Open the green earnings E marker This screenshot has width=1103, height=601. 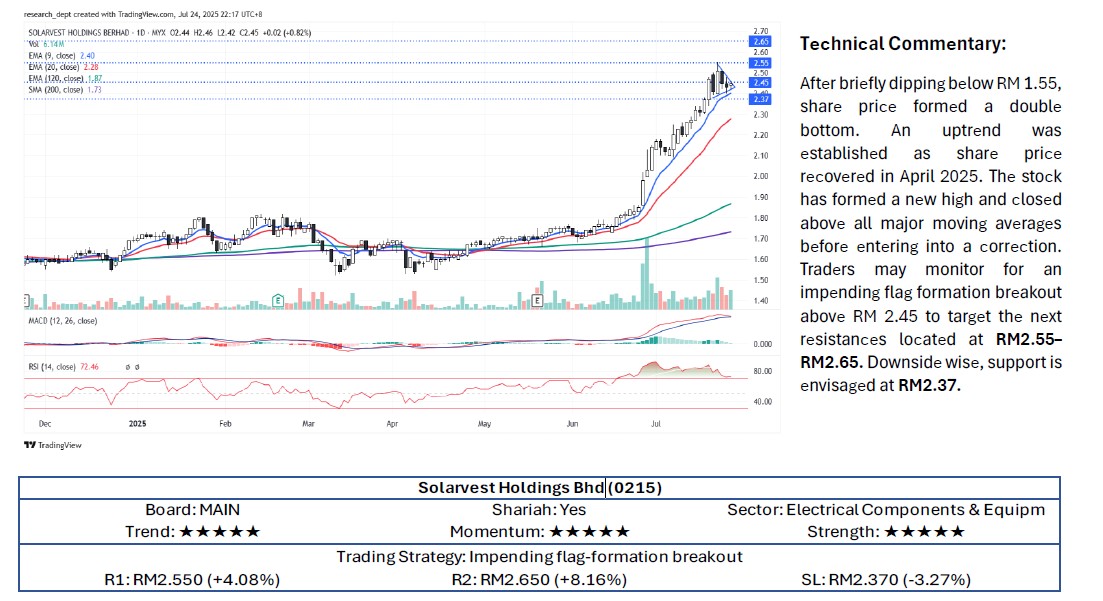click(x=278, y=300)
